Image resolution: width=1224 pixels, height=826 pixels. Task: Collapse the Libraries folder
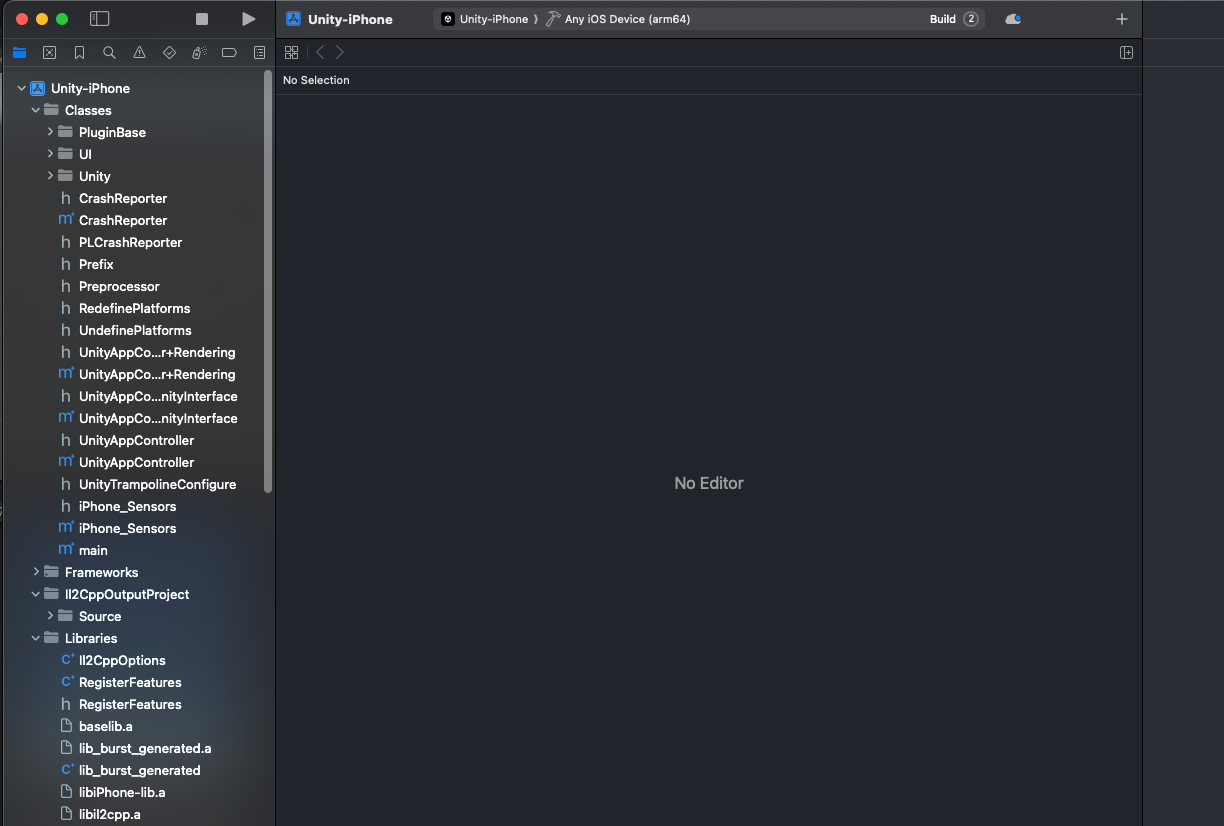pyautogui.click(x=35, y=638)
